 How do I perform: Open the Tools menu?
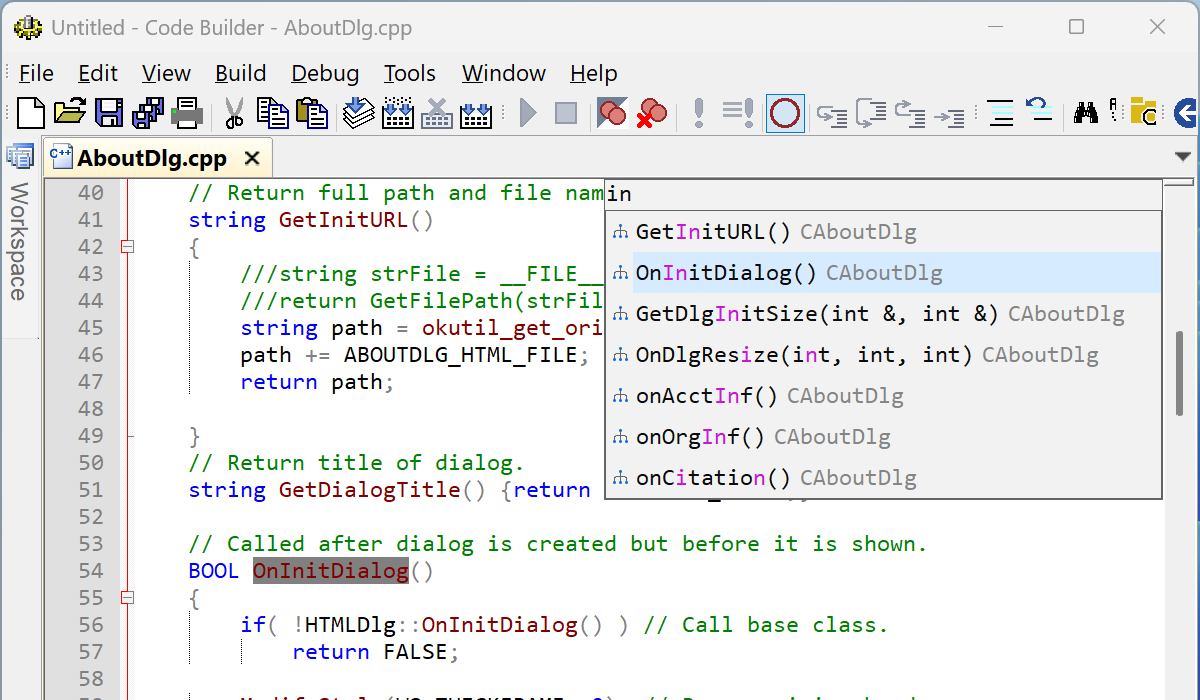click(x=409, y=73)
